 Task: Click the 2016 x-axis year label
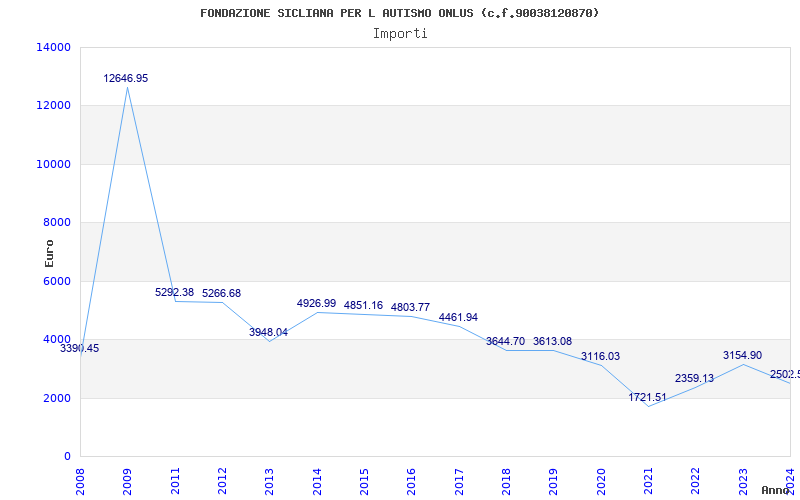click(x=411, y=481)
